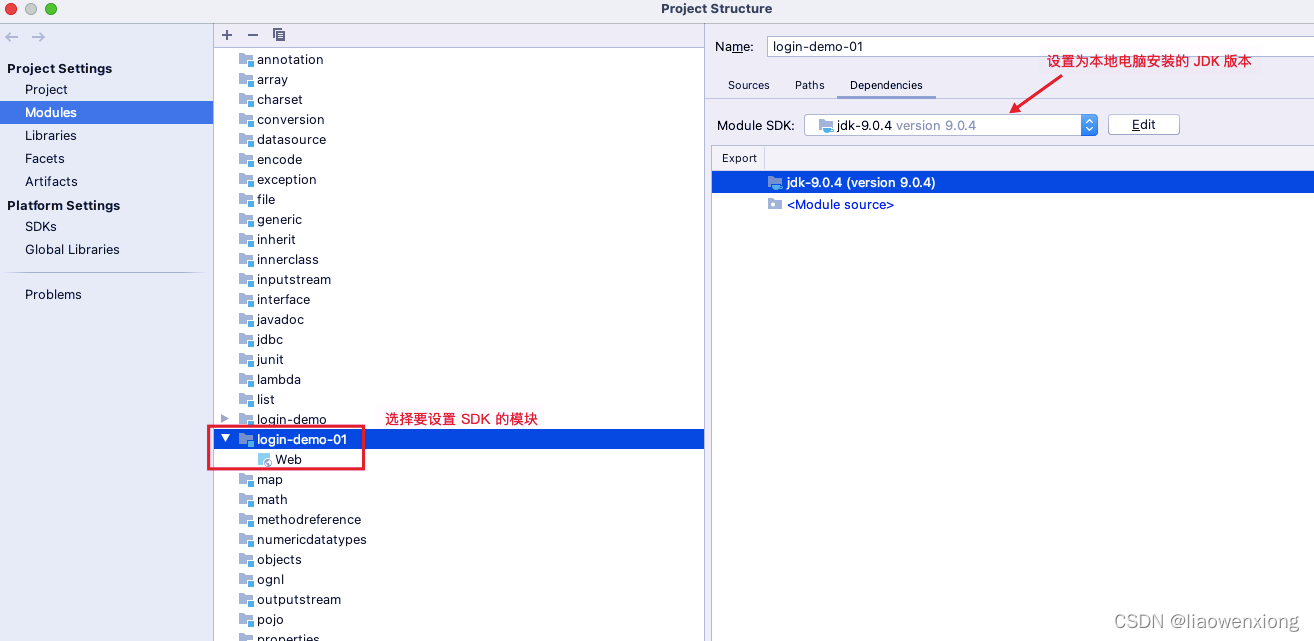Select the pojo module

[x=270, y=620]
